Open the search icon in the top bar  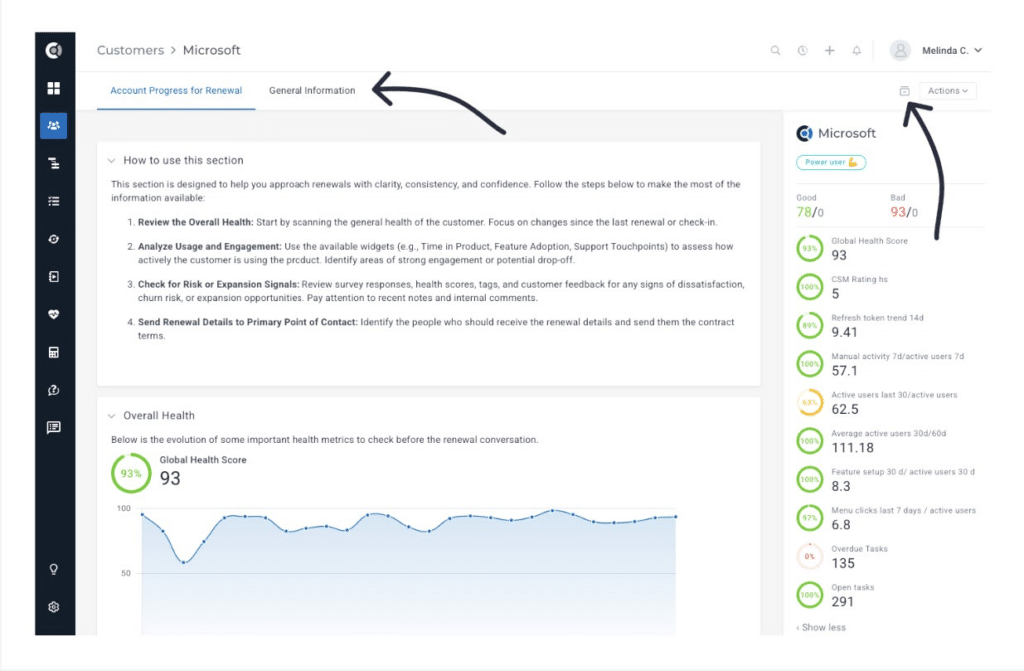775,50
